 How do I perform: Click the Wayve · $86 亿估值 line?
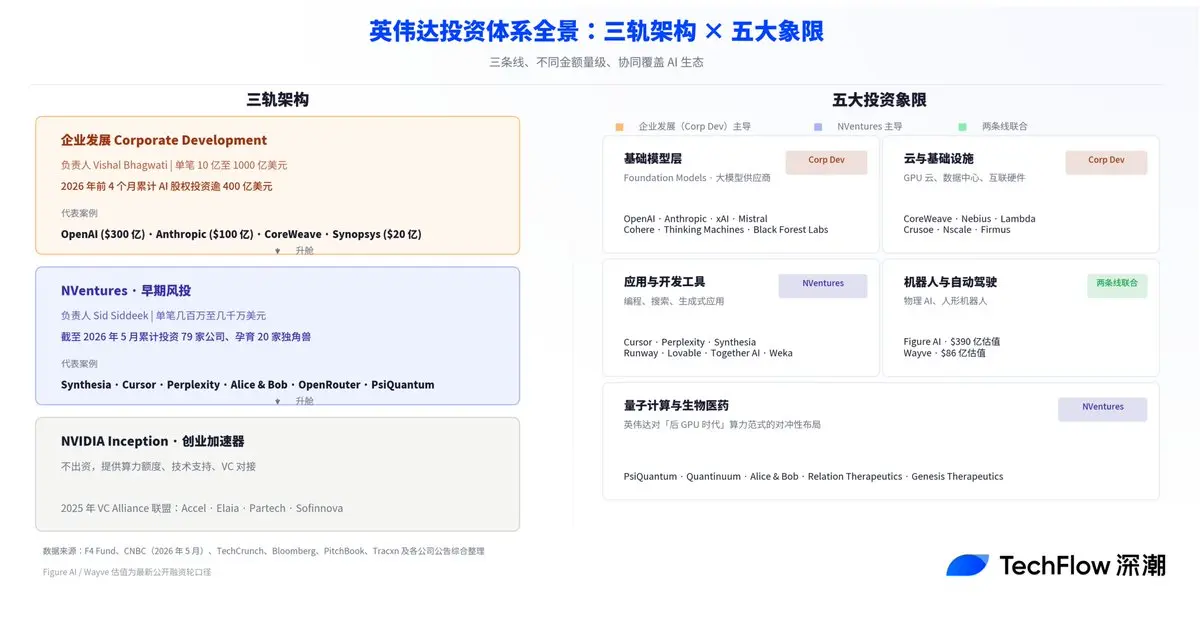(944, 353)
